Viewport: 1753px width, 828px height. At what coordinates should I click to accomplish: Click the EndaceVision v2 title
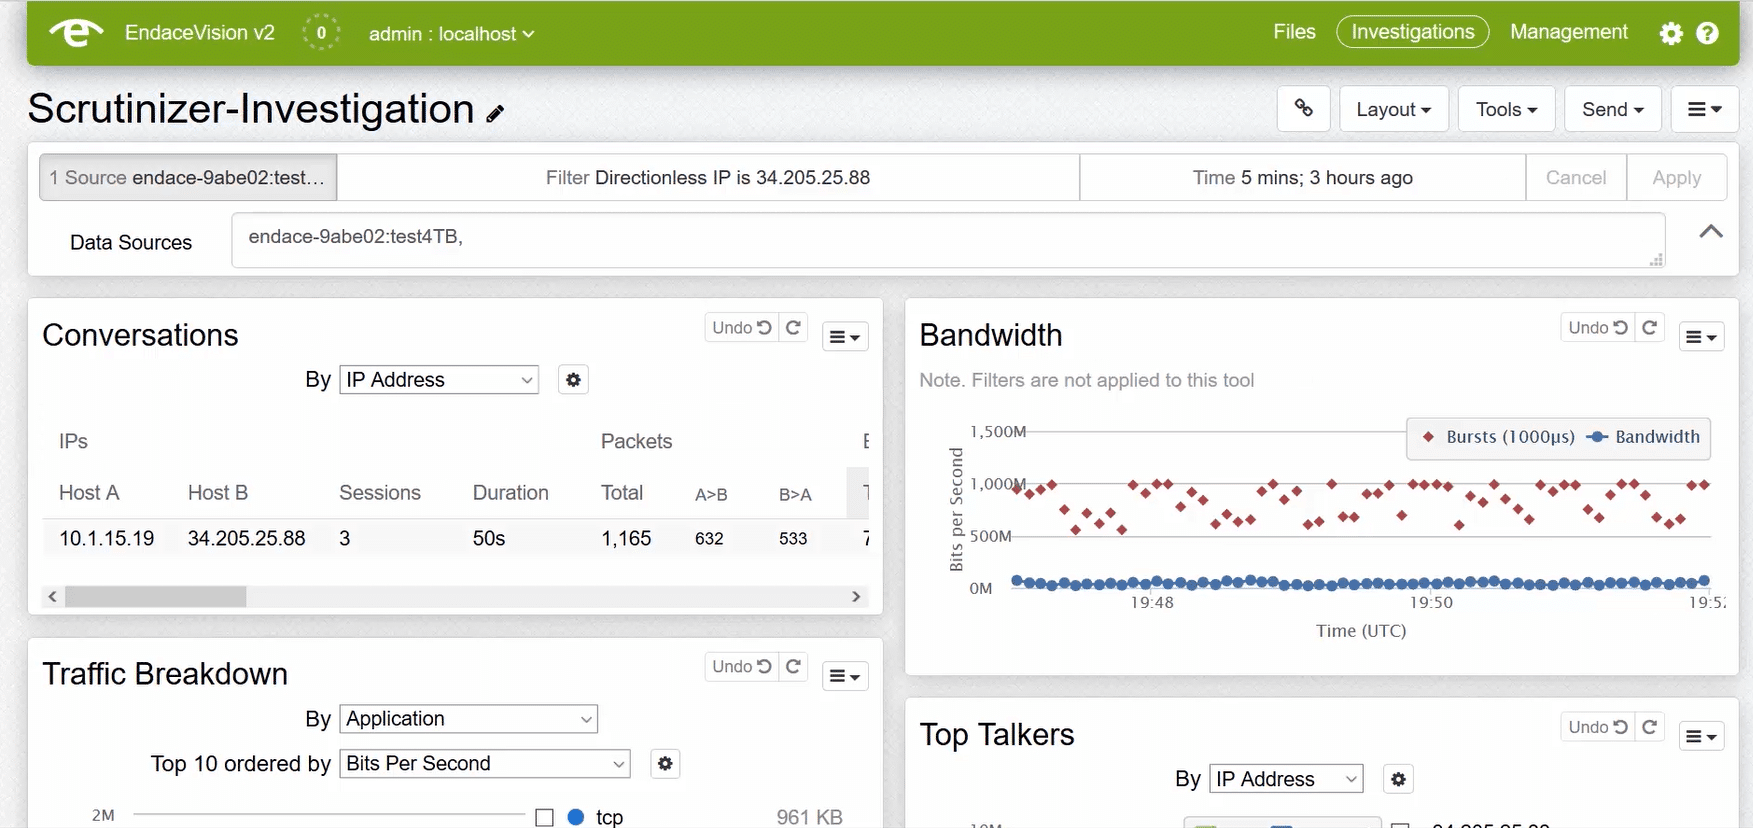click(x=200, y=33)
